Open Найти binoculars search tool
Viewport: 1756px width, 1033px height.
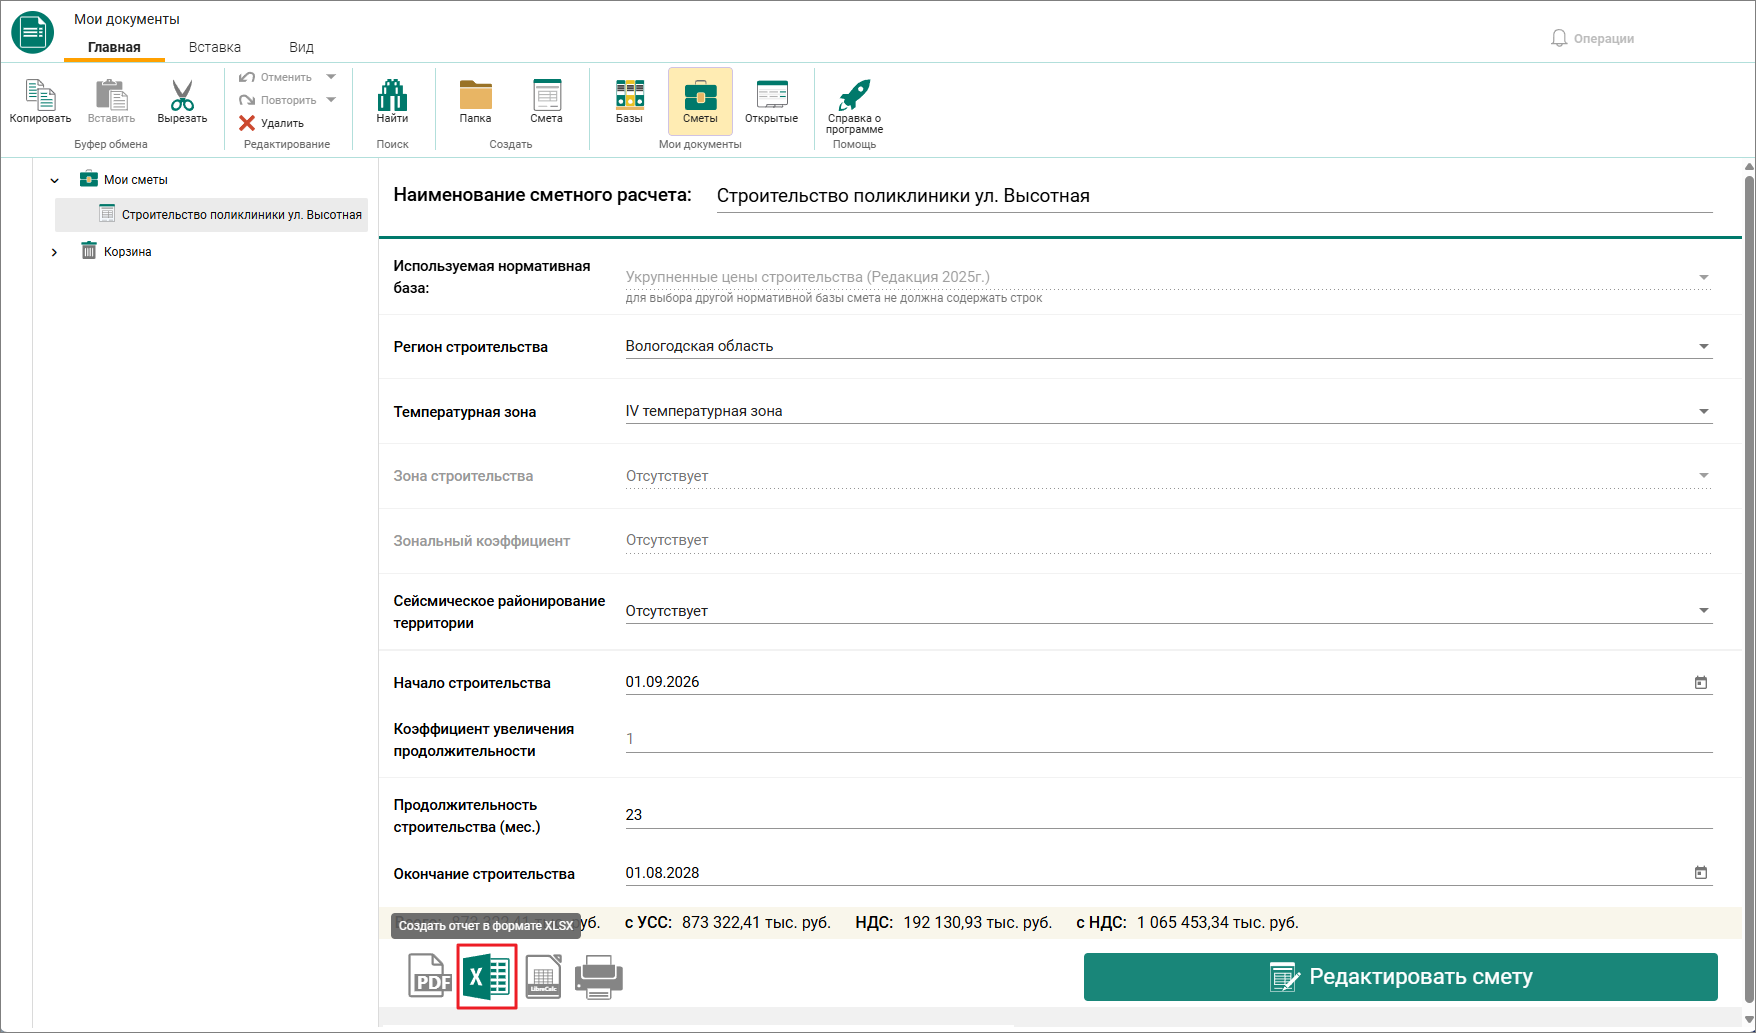[x=392, y=95]
